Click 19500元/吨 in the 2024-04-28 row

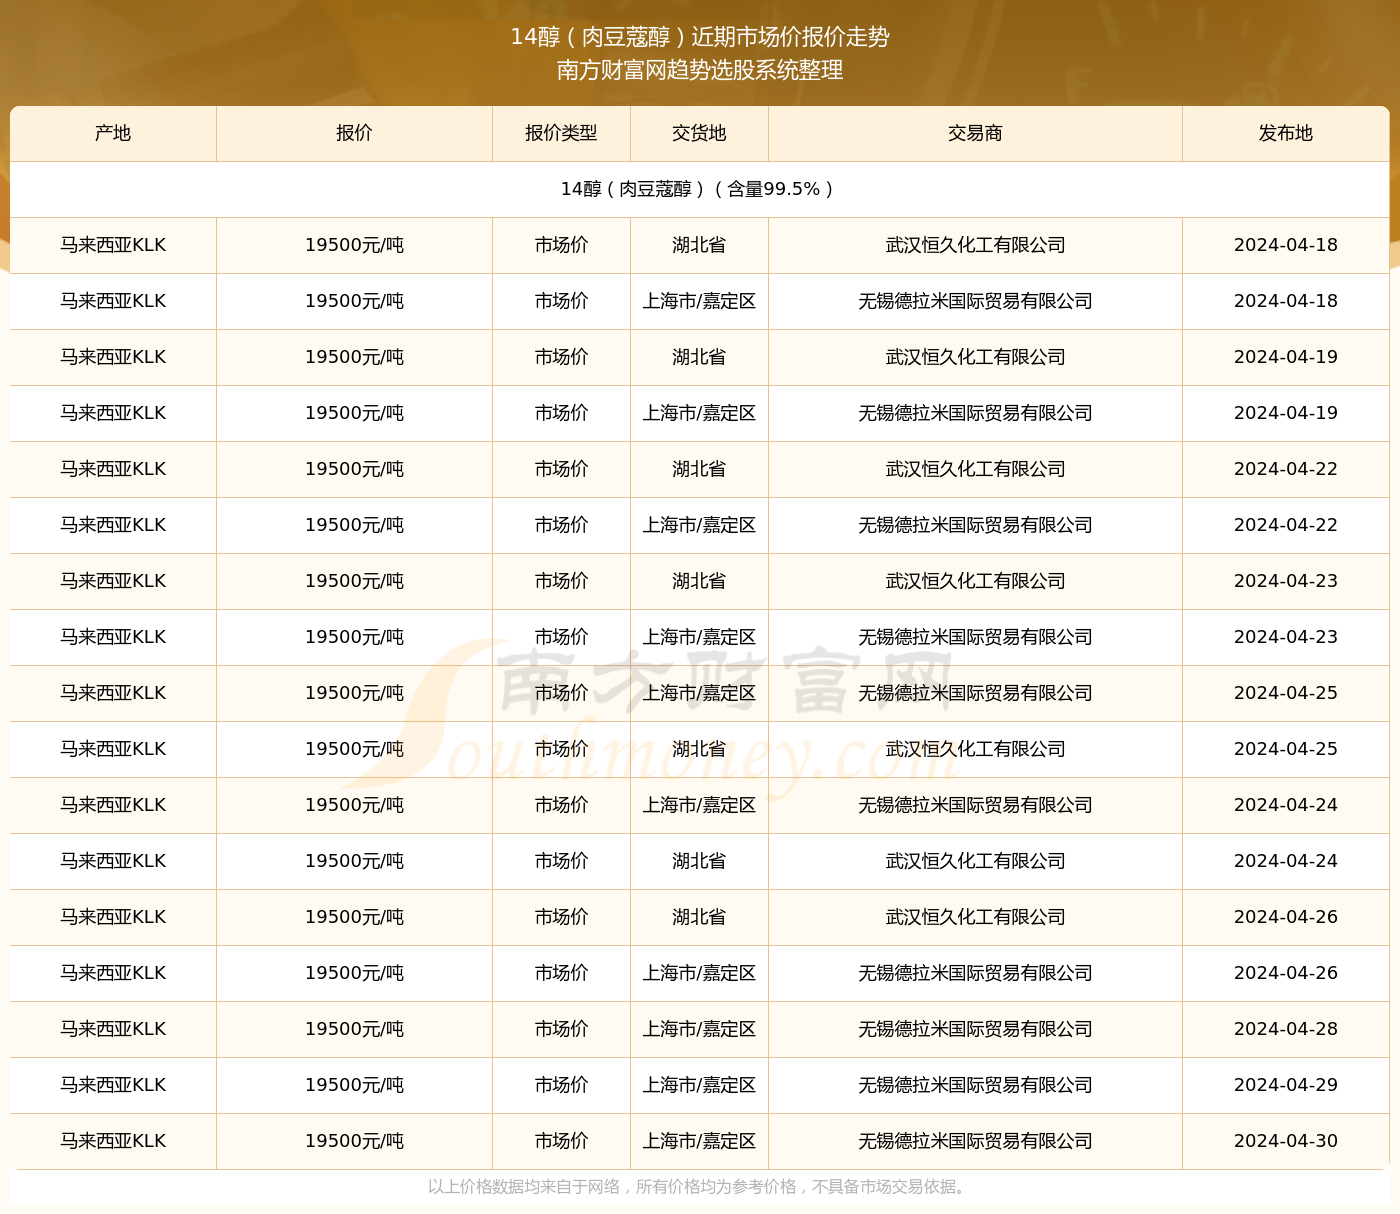pyautogui.click(x=354, y=1029)
